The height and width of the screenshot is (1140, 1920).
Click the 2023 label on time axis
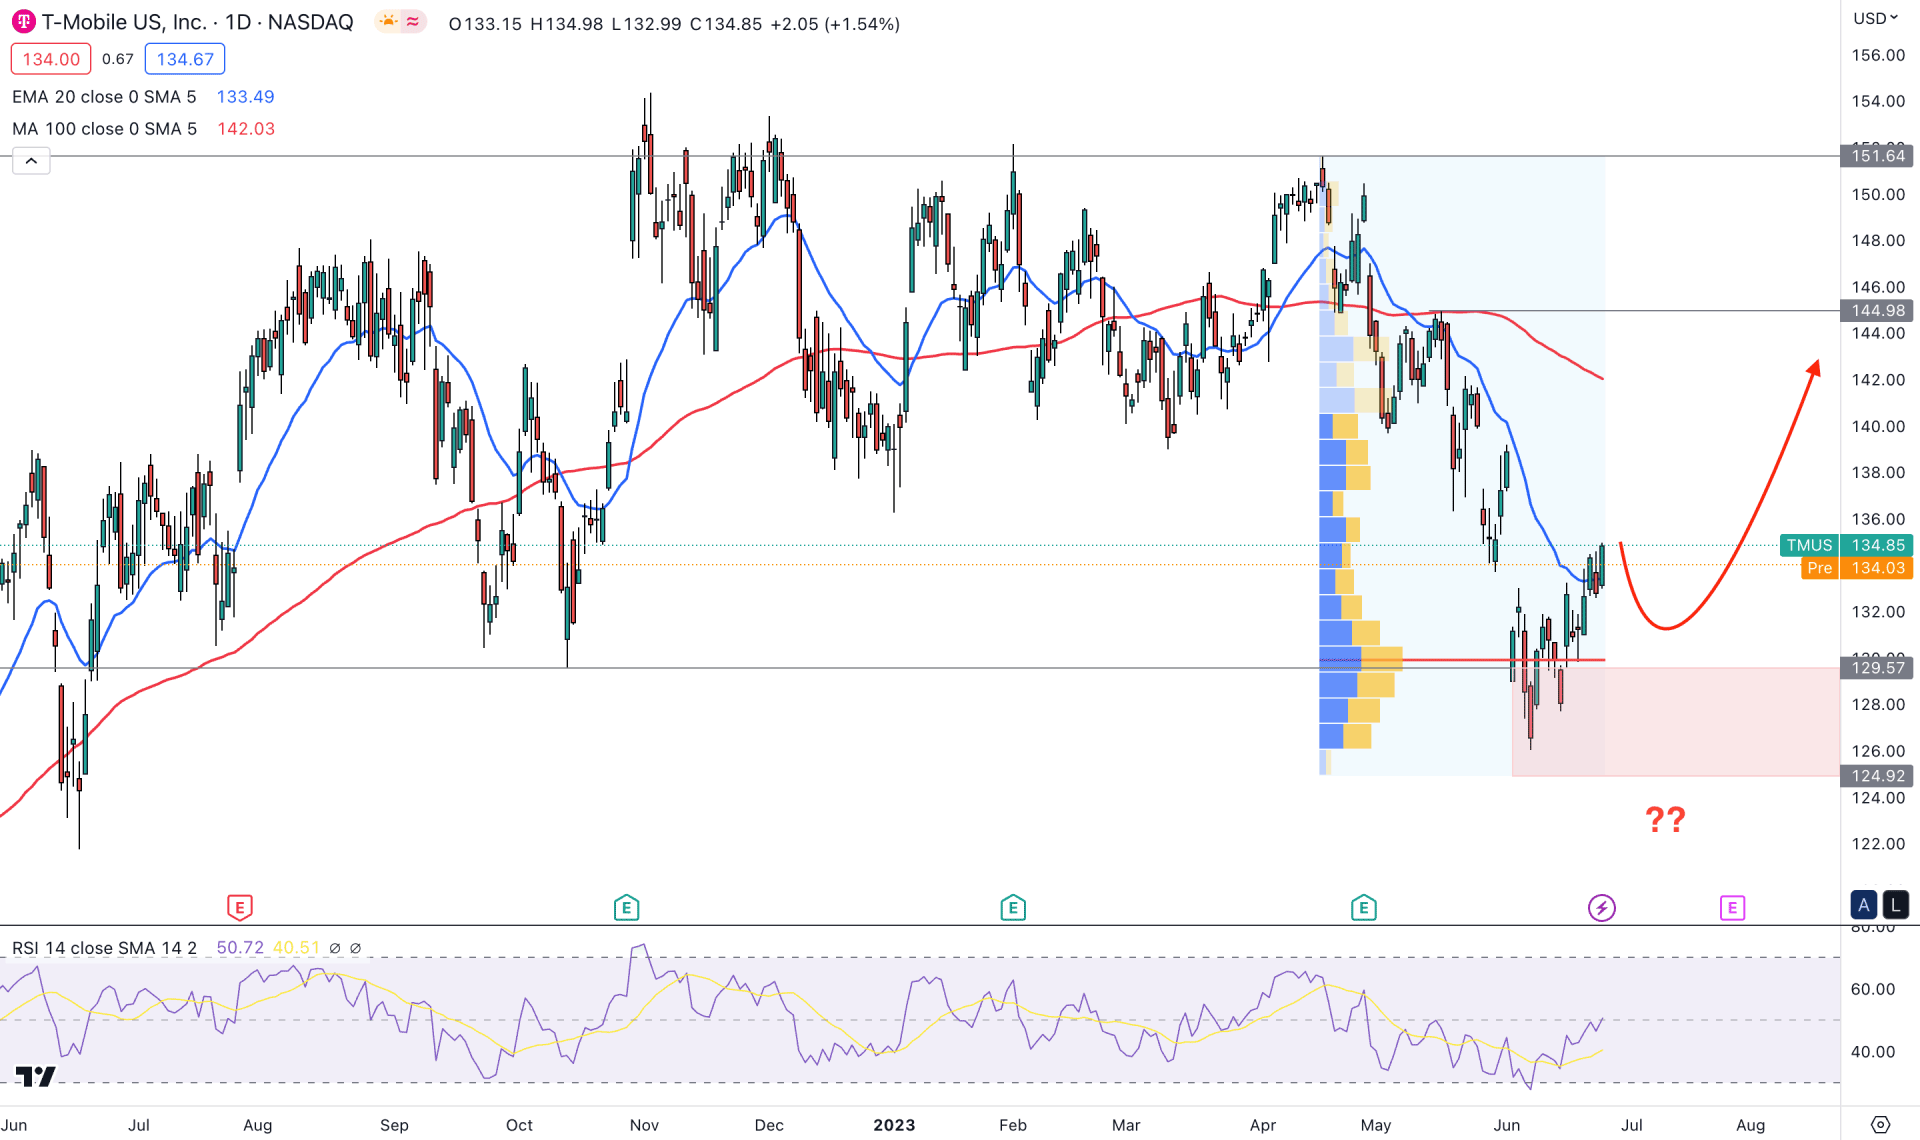pos(894,1125)
